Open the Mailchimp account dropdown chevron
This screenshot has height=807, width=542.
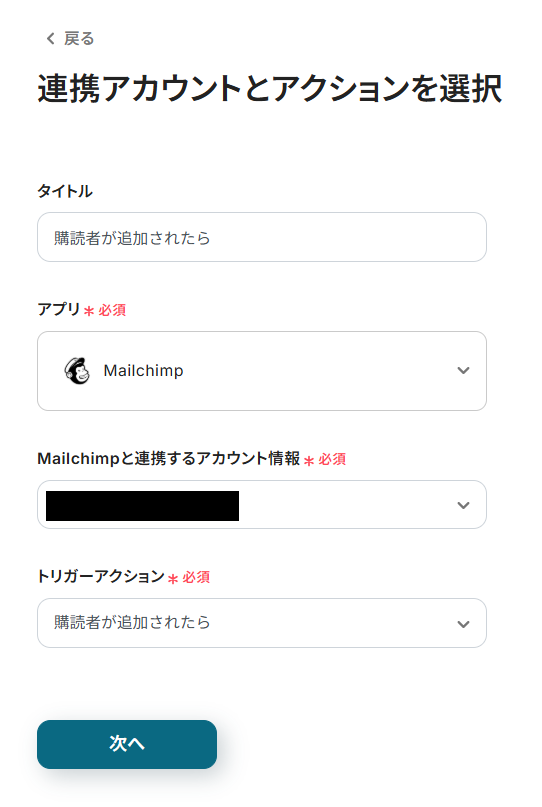point(463,505)
